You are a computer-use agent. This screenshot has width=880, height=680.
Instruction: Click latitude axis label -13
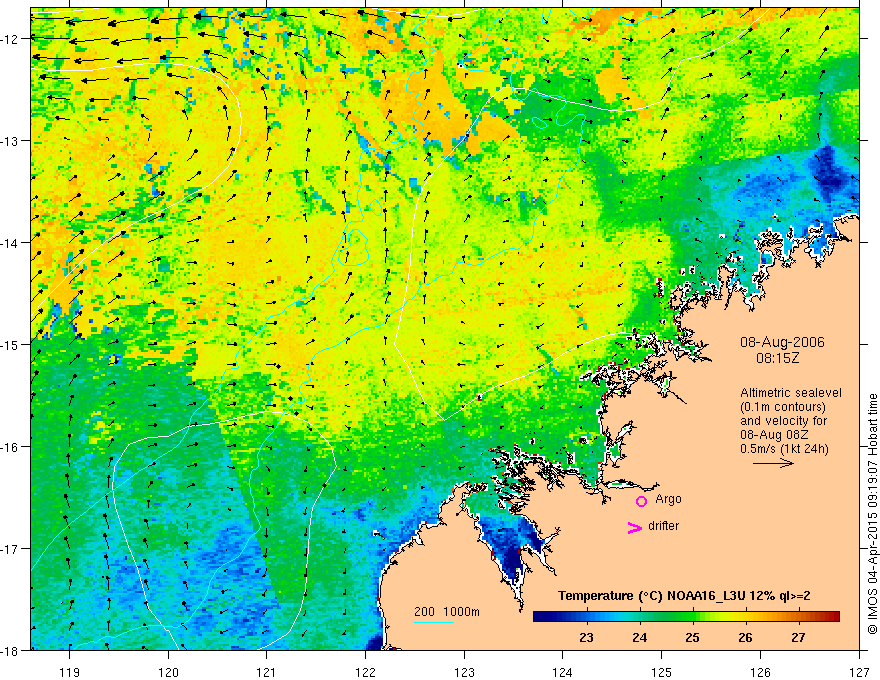(x=11, y=141)
